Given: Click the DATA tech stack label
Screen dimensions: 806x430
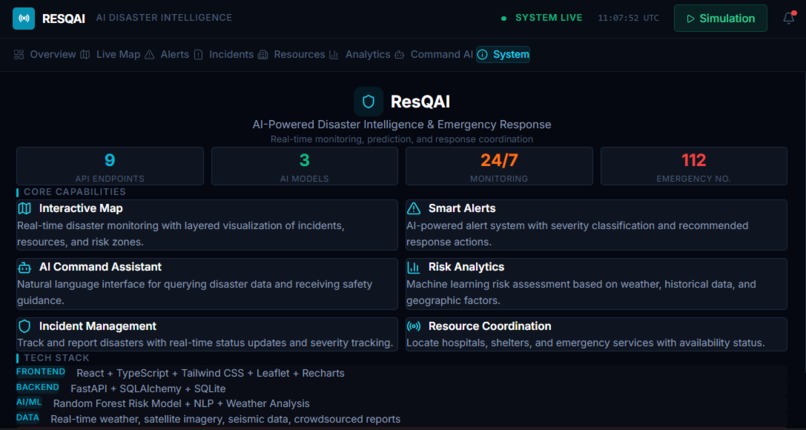Looking at the screenshot, I should coord(28,418).
